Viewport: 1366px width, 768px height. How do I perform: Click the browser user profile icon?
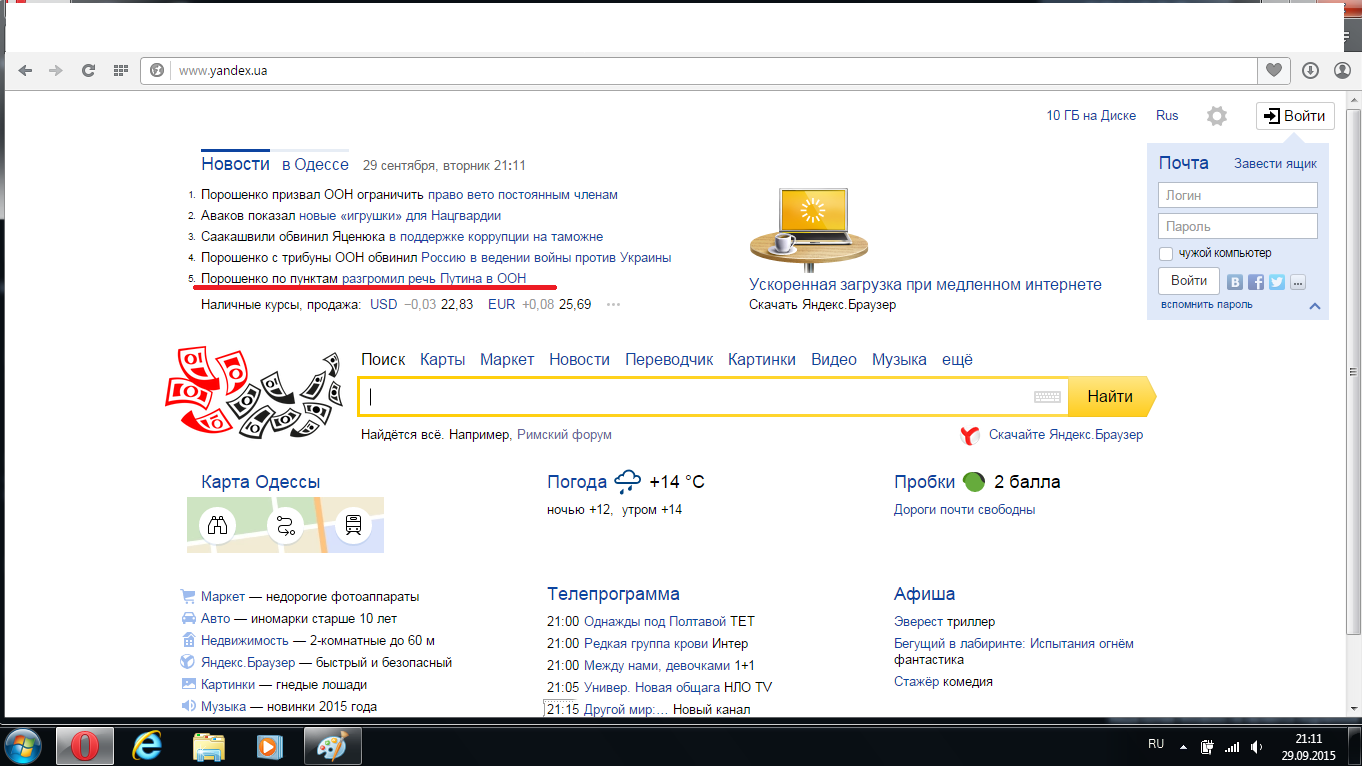pyautogui.click(x=1342, y=71)
